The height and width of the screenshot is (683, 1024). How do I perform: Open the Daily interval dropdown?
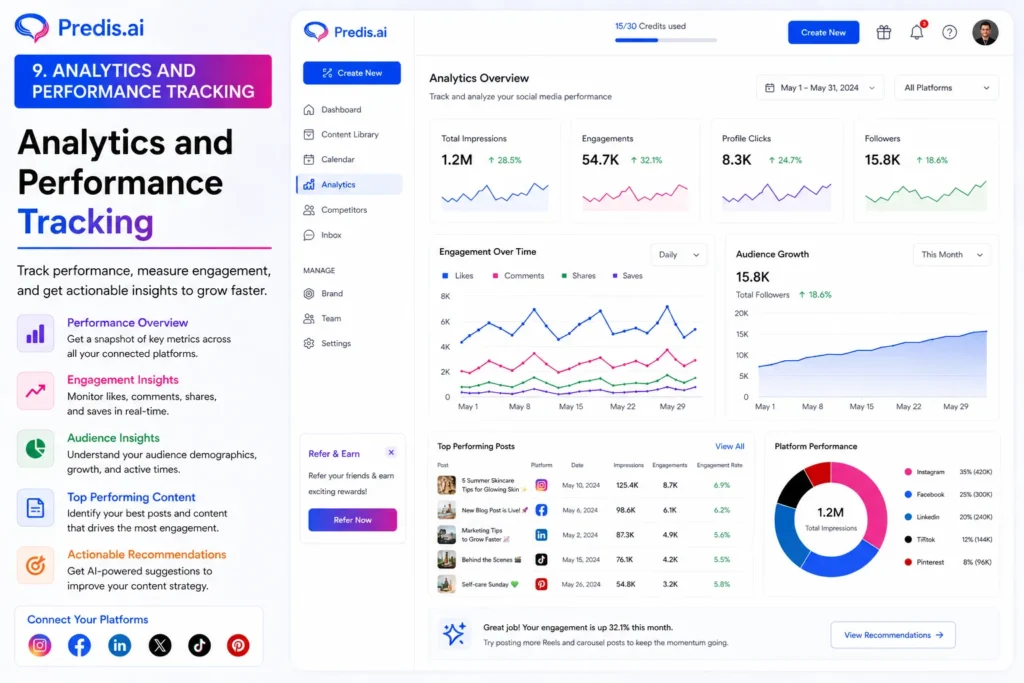[679, 255]
